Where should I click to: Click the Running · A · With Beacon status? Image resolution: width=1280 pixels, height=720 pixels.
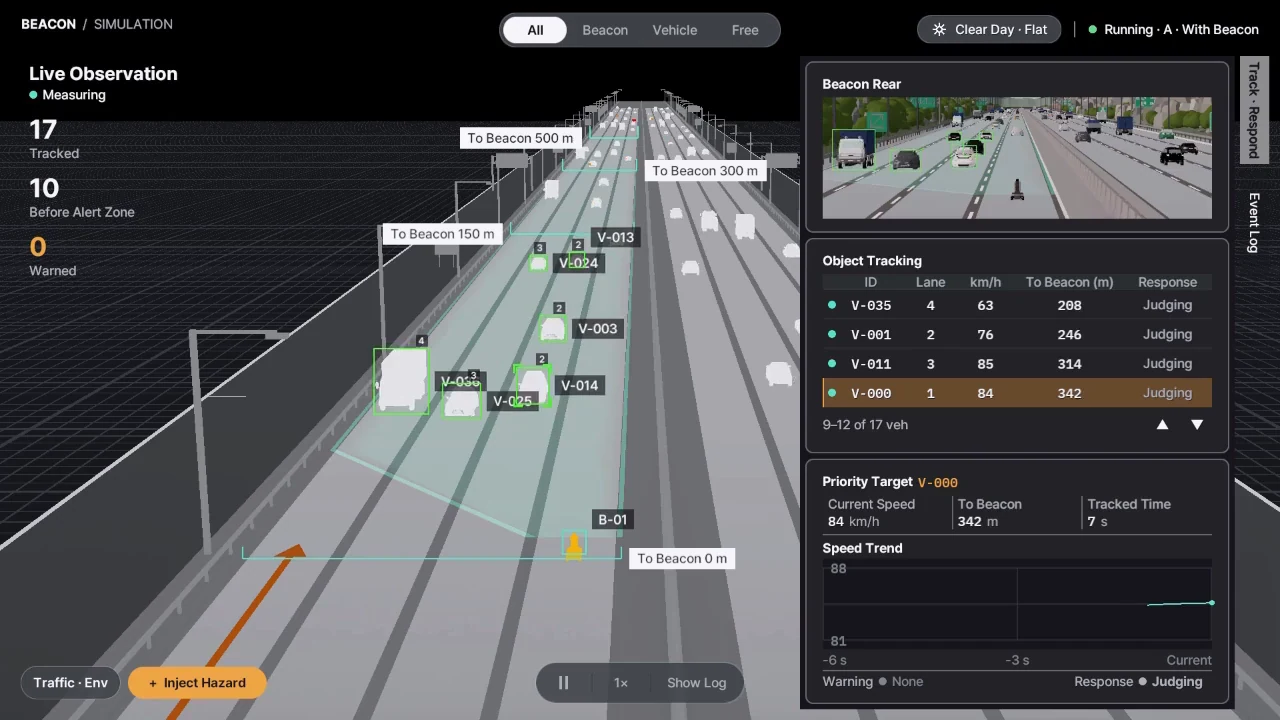[x=1173, y=29]
